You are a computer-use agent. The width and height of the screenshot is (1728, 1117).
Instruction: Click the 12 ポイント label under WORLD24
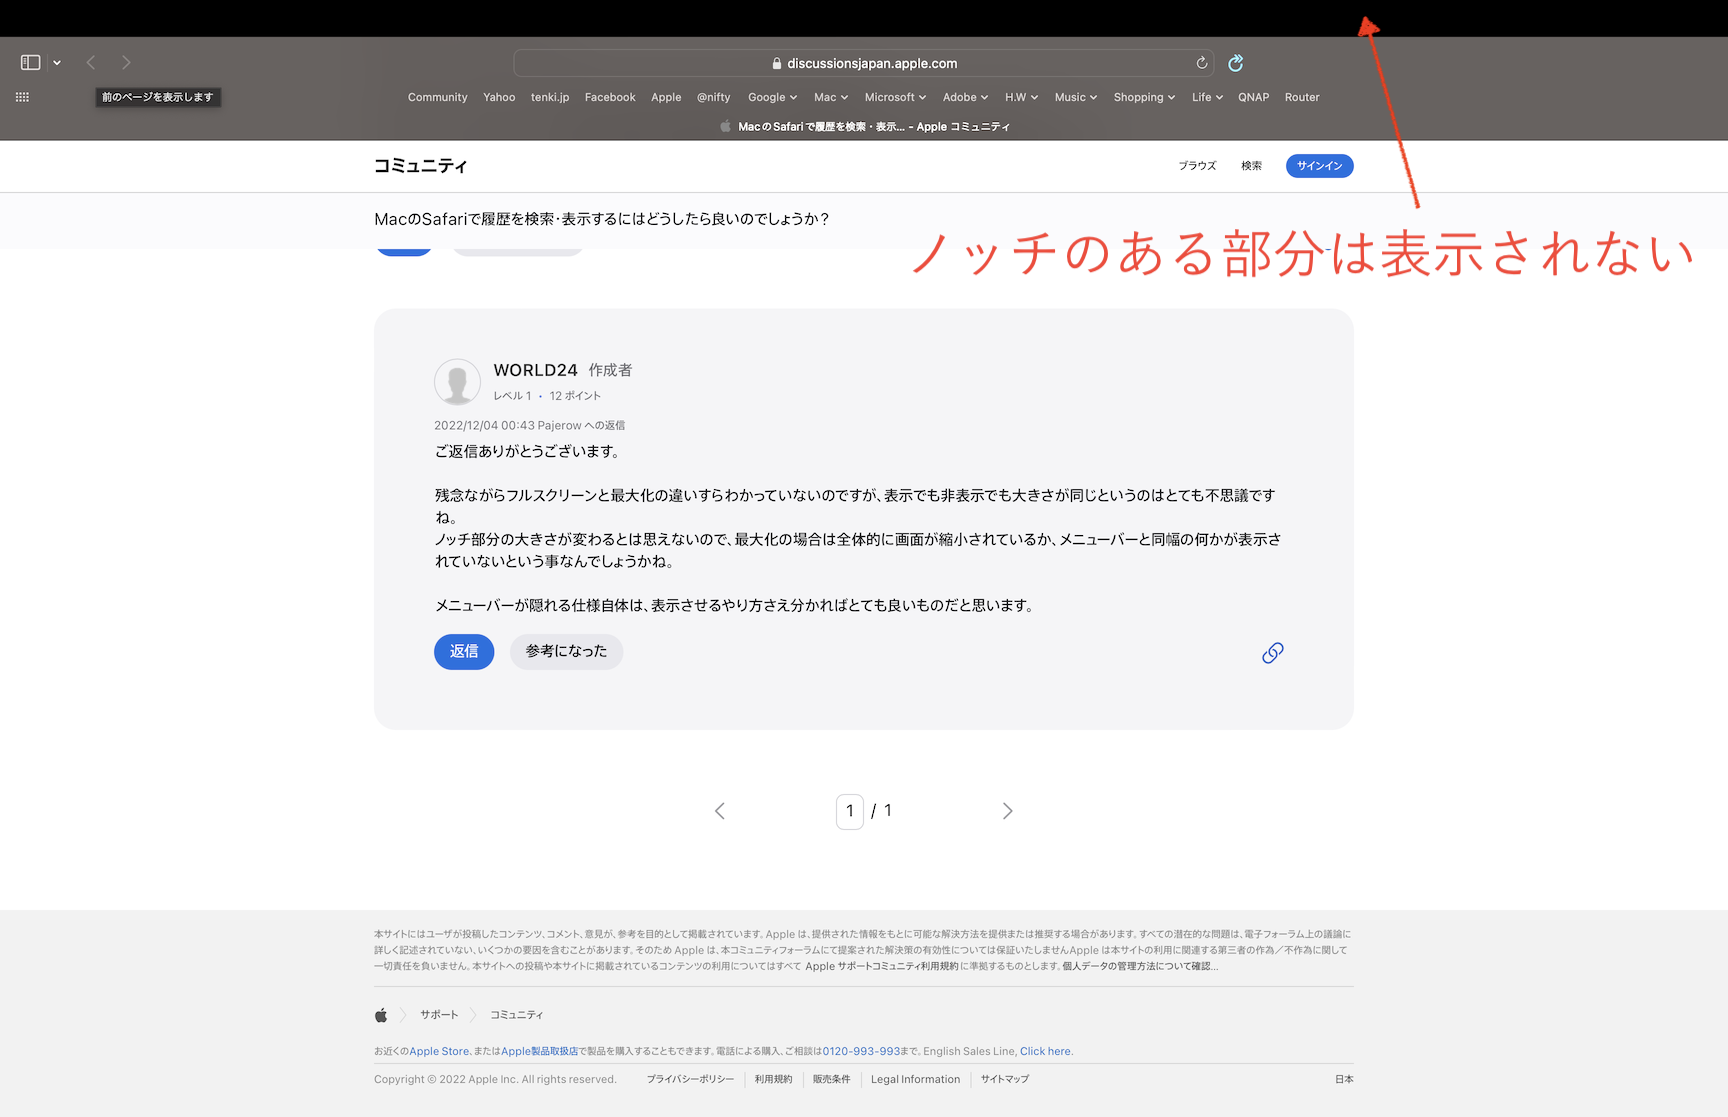point(575,396)
